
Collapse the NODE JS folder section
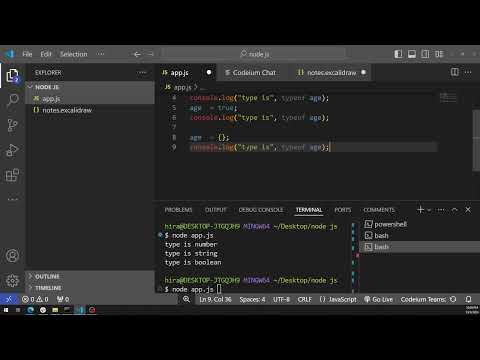pos(90,87)
